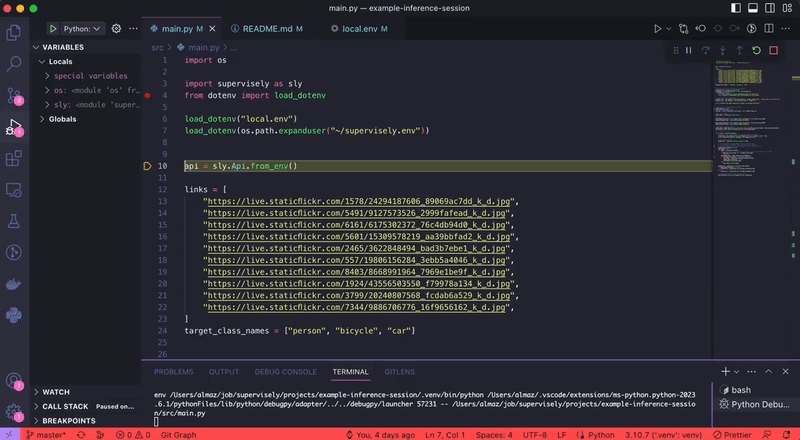Stop the debug session
The height and width of the screenshot is (440, 800).
click(773, 51)
